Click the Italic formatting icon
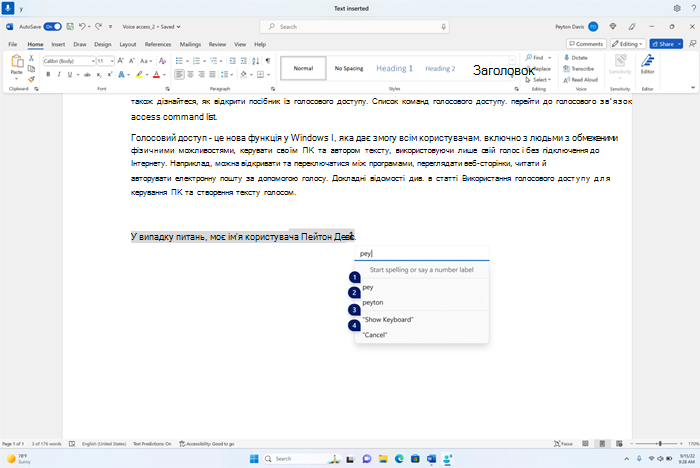Screen dimensions: 700x468 [59, 75]
